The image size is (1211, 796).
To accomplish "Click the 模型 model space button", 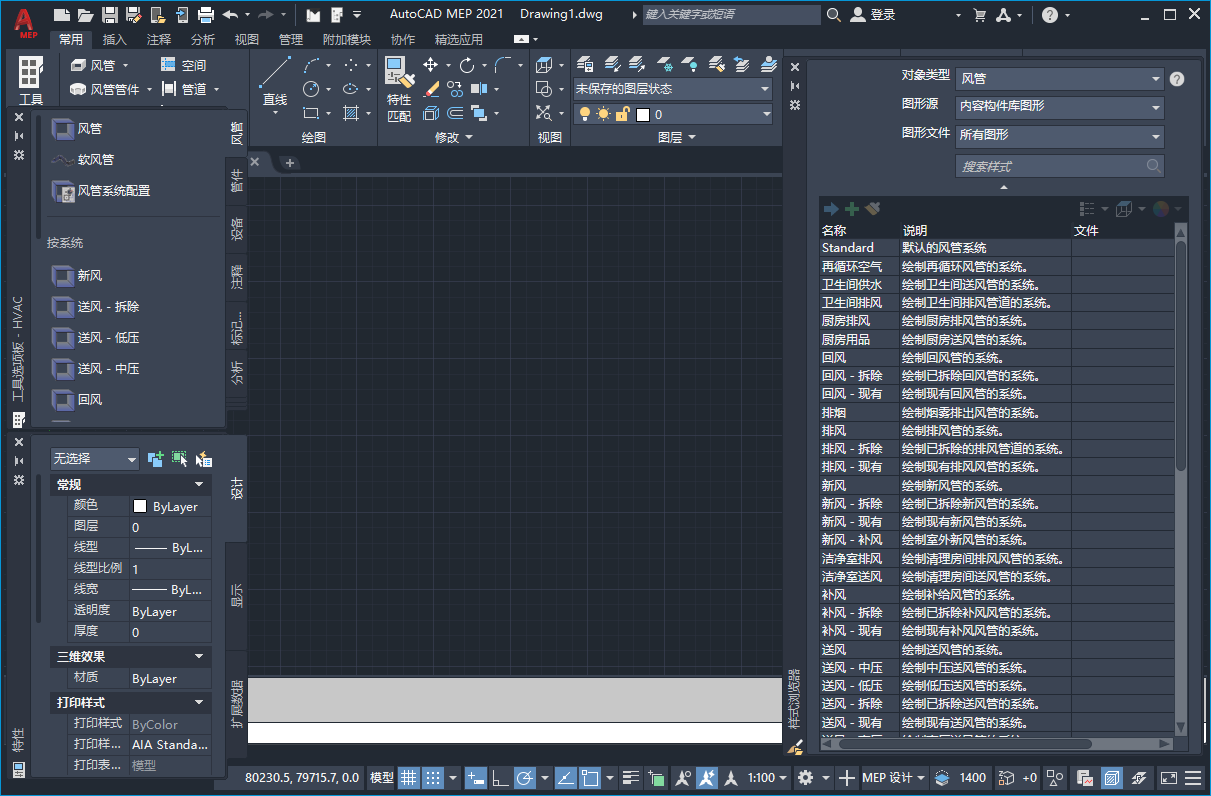I will (382, 777).
